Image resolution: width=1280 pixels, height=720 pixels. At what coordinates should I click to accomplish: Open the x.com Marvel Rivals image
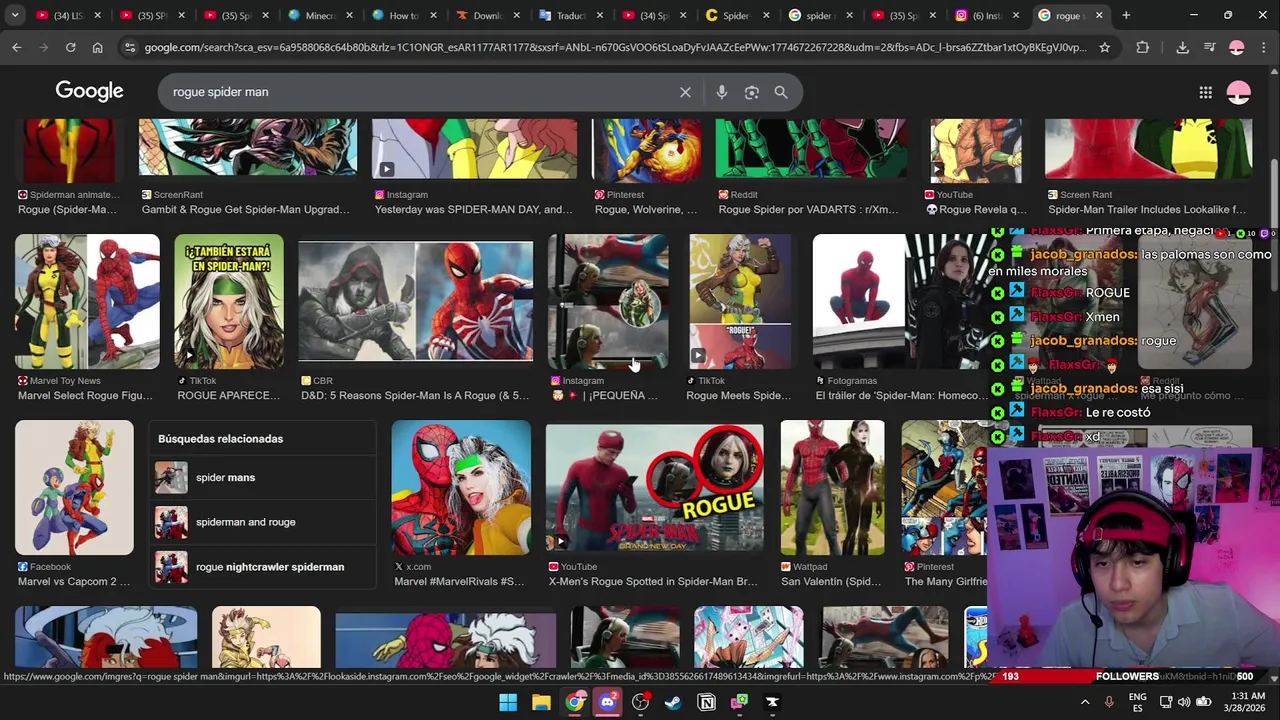pyautogui.click(x=461, y=487)
